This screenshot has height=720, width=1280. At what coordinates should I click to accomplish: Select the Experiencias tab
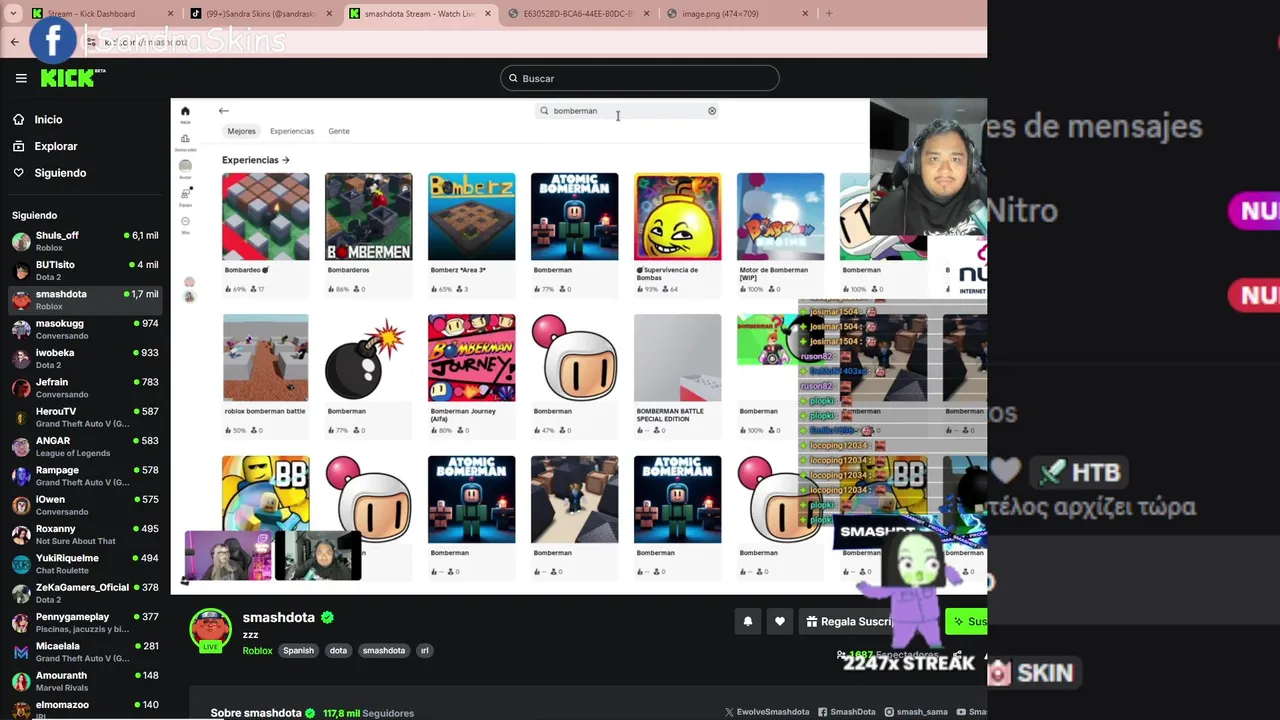pos(292,131)
